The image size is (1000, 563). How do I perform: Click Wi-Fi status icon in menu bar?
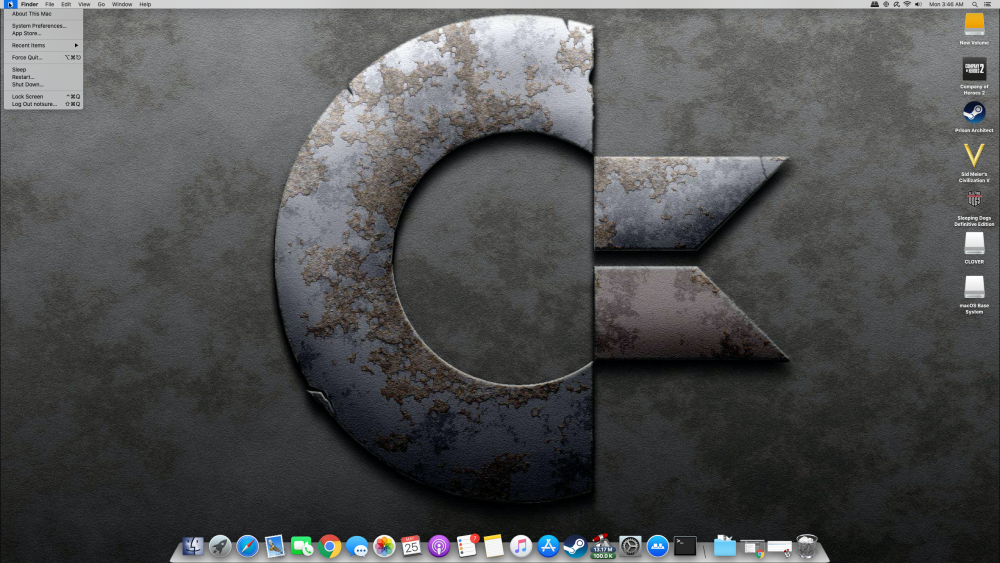click(x=907, y=4)
